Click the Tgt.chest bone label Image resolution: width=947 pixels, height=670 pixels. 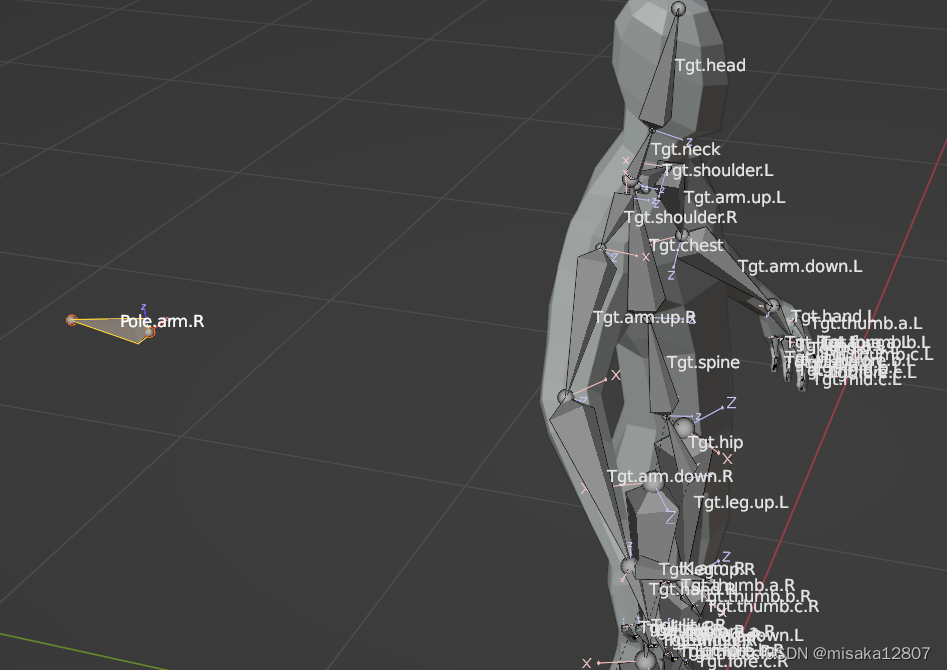[x=686, y=245]
